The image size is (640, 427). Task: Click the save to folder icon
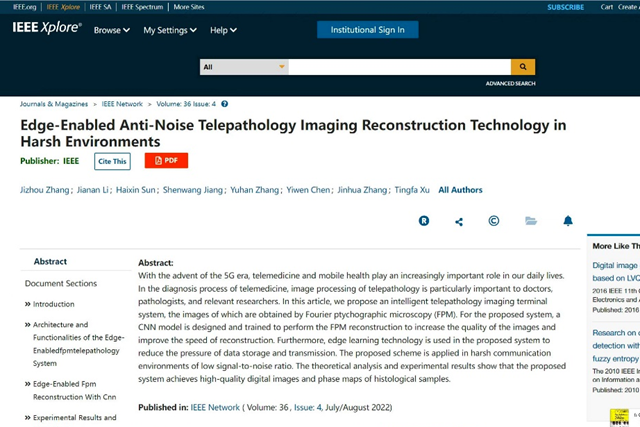coord(531,221)
